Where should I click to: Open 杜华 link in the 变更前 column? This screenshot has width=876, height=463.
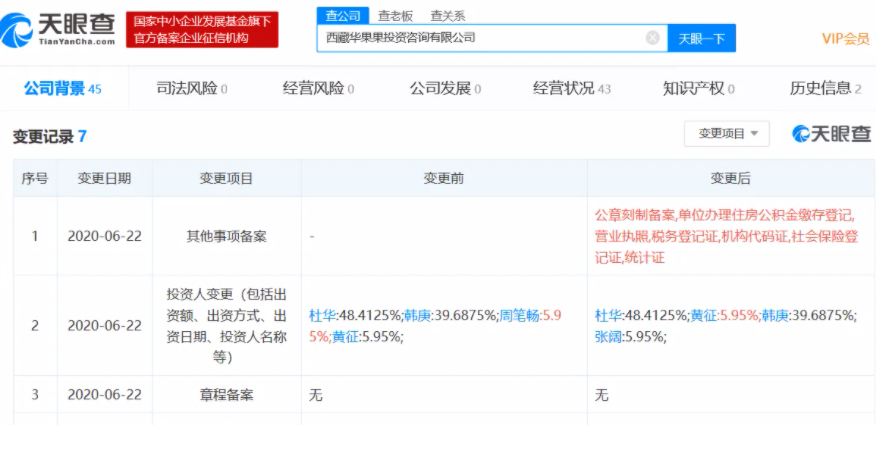click(322, 316)
